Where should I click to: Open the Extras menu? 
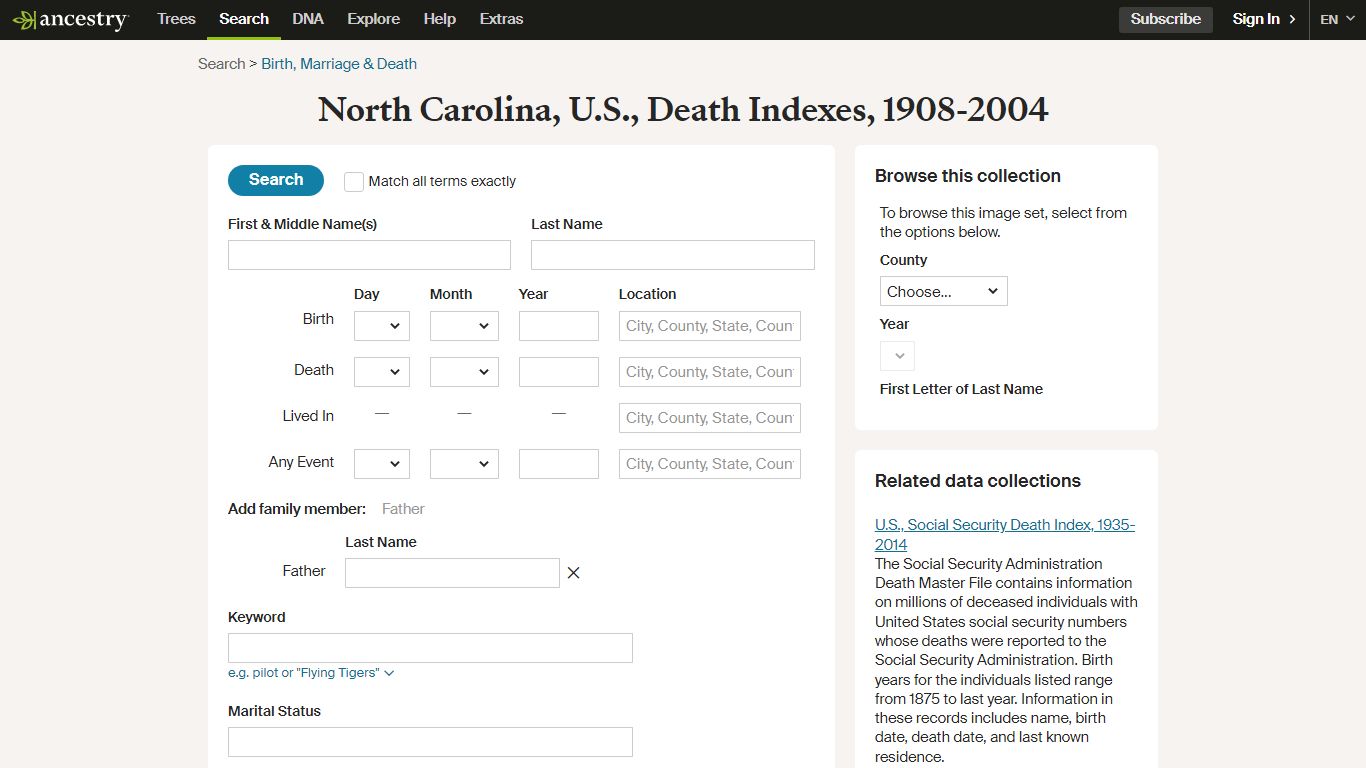pyautogui.click(x=501, y=19)
